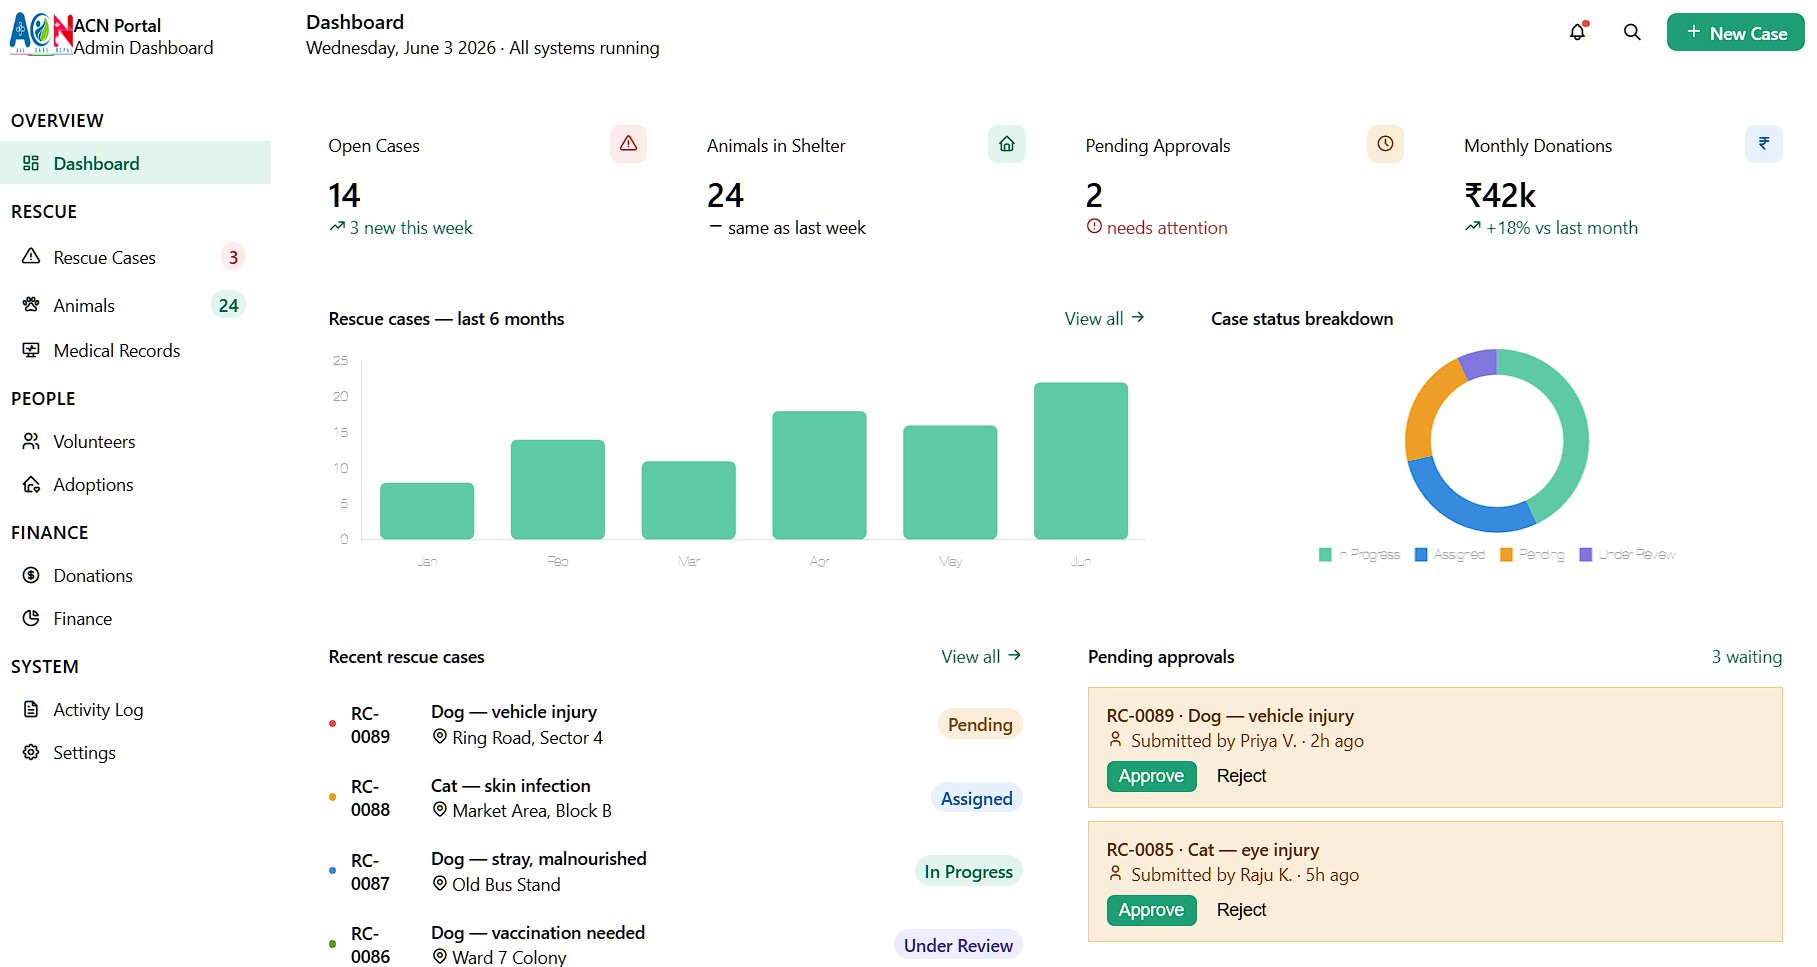Create a New Case
Viewport: 1817px width, 967px height.
point(1736,33)
